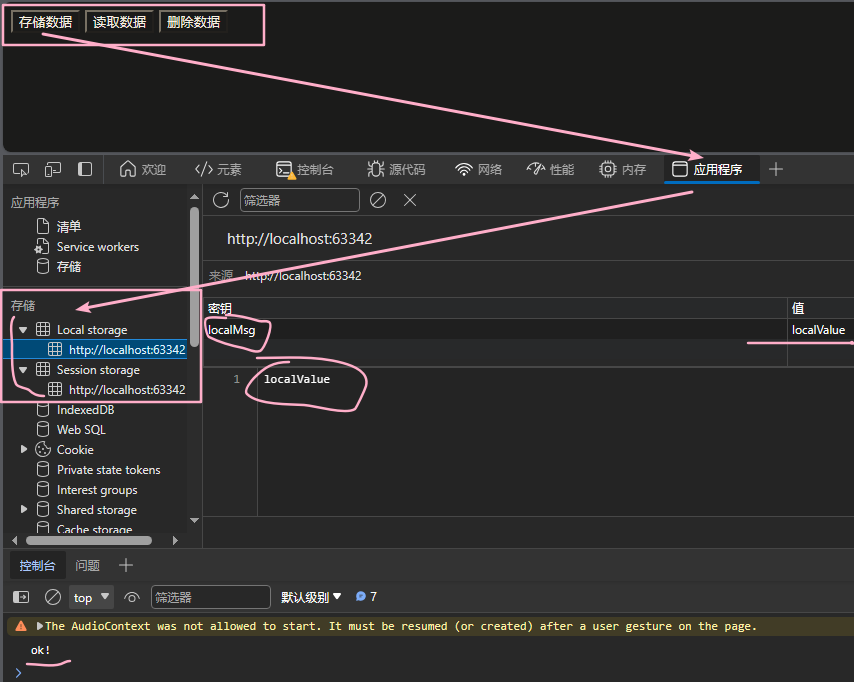Expand the AudioContext warning message
854x682 pixels.
click(x=39, y=626)
